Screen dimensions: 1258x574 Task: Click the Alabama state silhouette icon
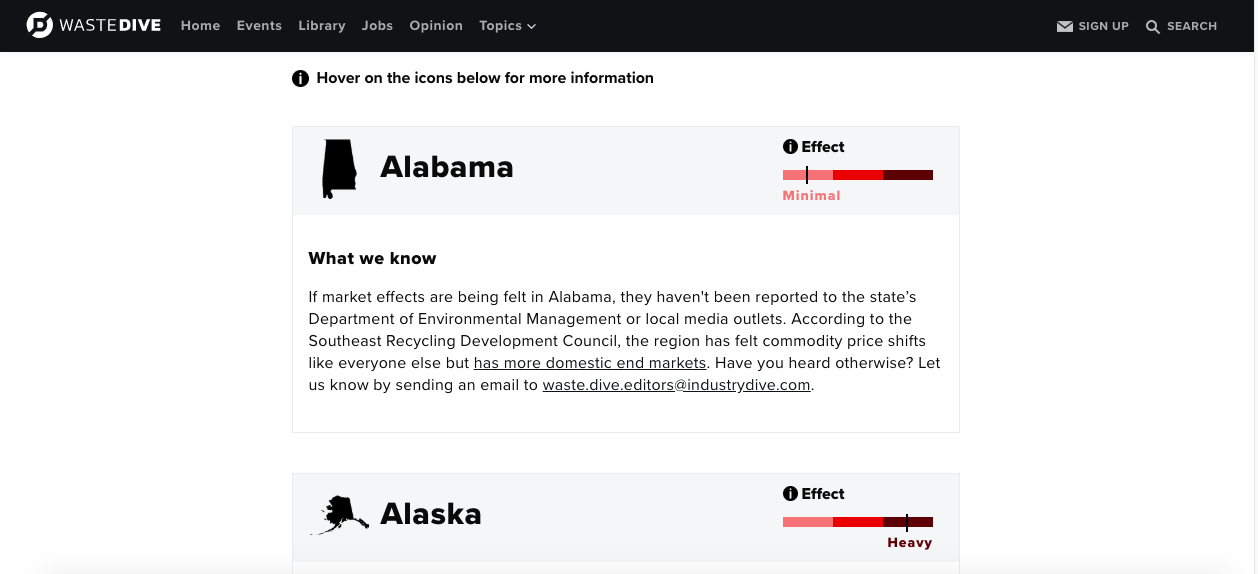tap(338, 168)
